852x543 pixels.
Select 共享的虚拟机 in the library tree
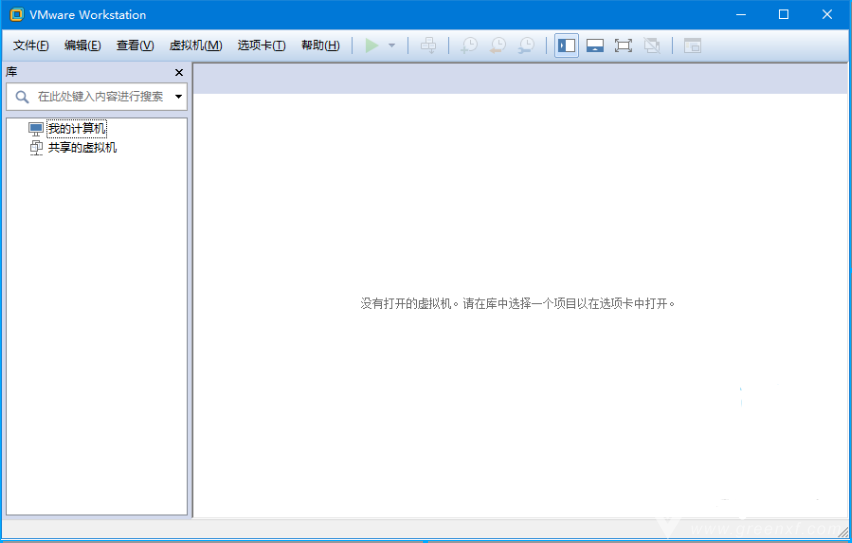pyautogui.click(x=82, y=148)
